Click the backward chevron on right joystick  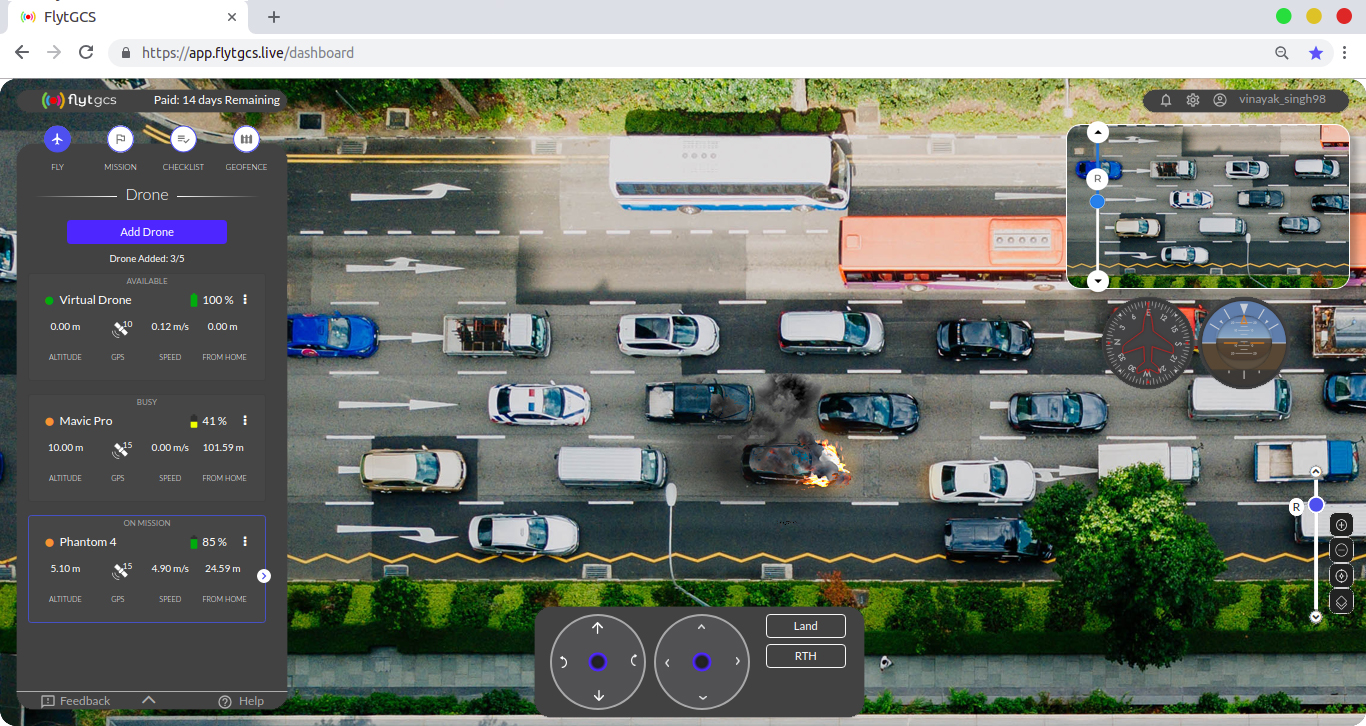pyautogui.click(x=702, y=697)
